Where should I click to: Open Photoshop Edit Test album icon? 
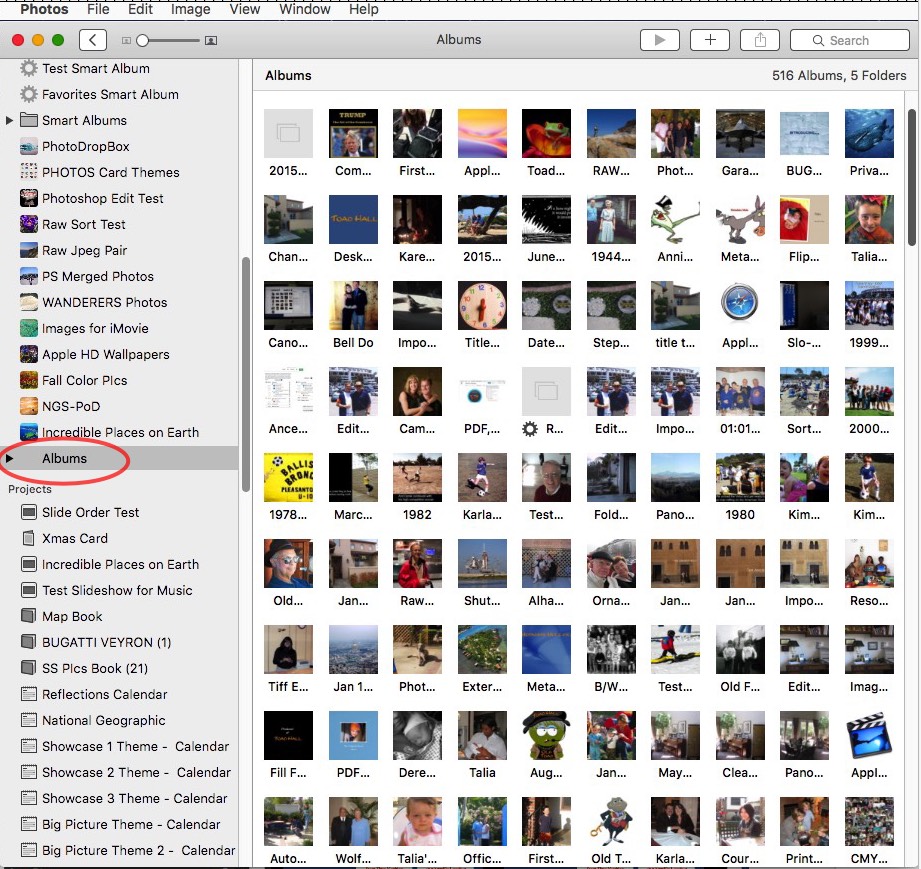pos(29,198)
